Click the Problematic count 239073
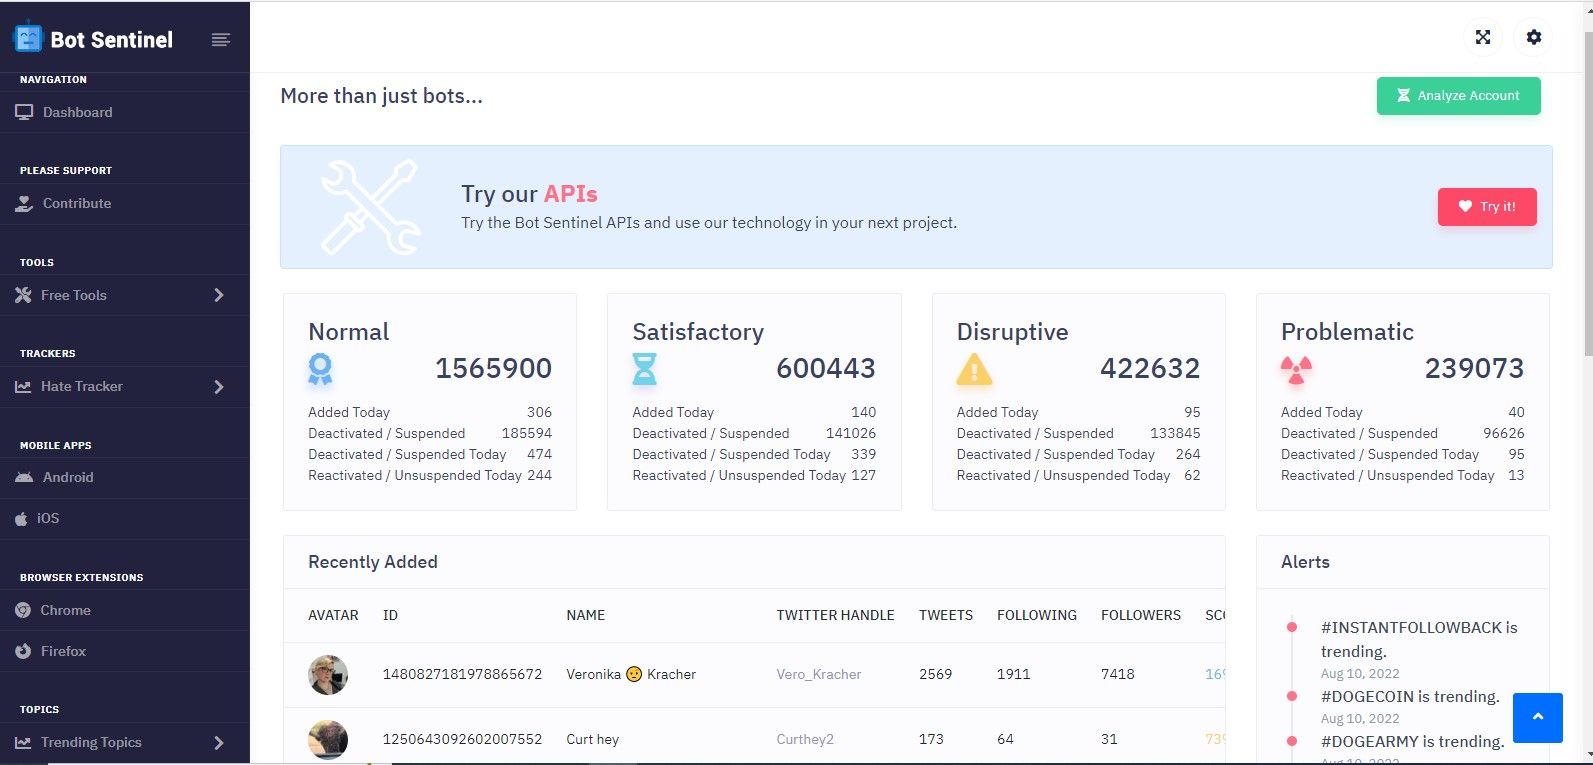The image size is (1593, 765). [1474, 368]
